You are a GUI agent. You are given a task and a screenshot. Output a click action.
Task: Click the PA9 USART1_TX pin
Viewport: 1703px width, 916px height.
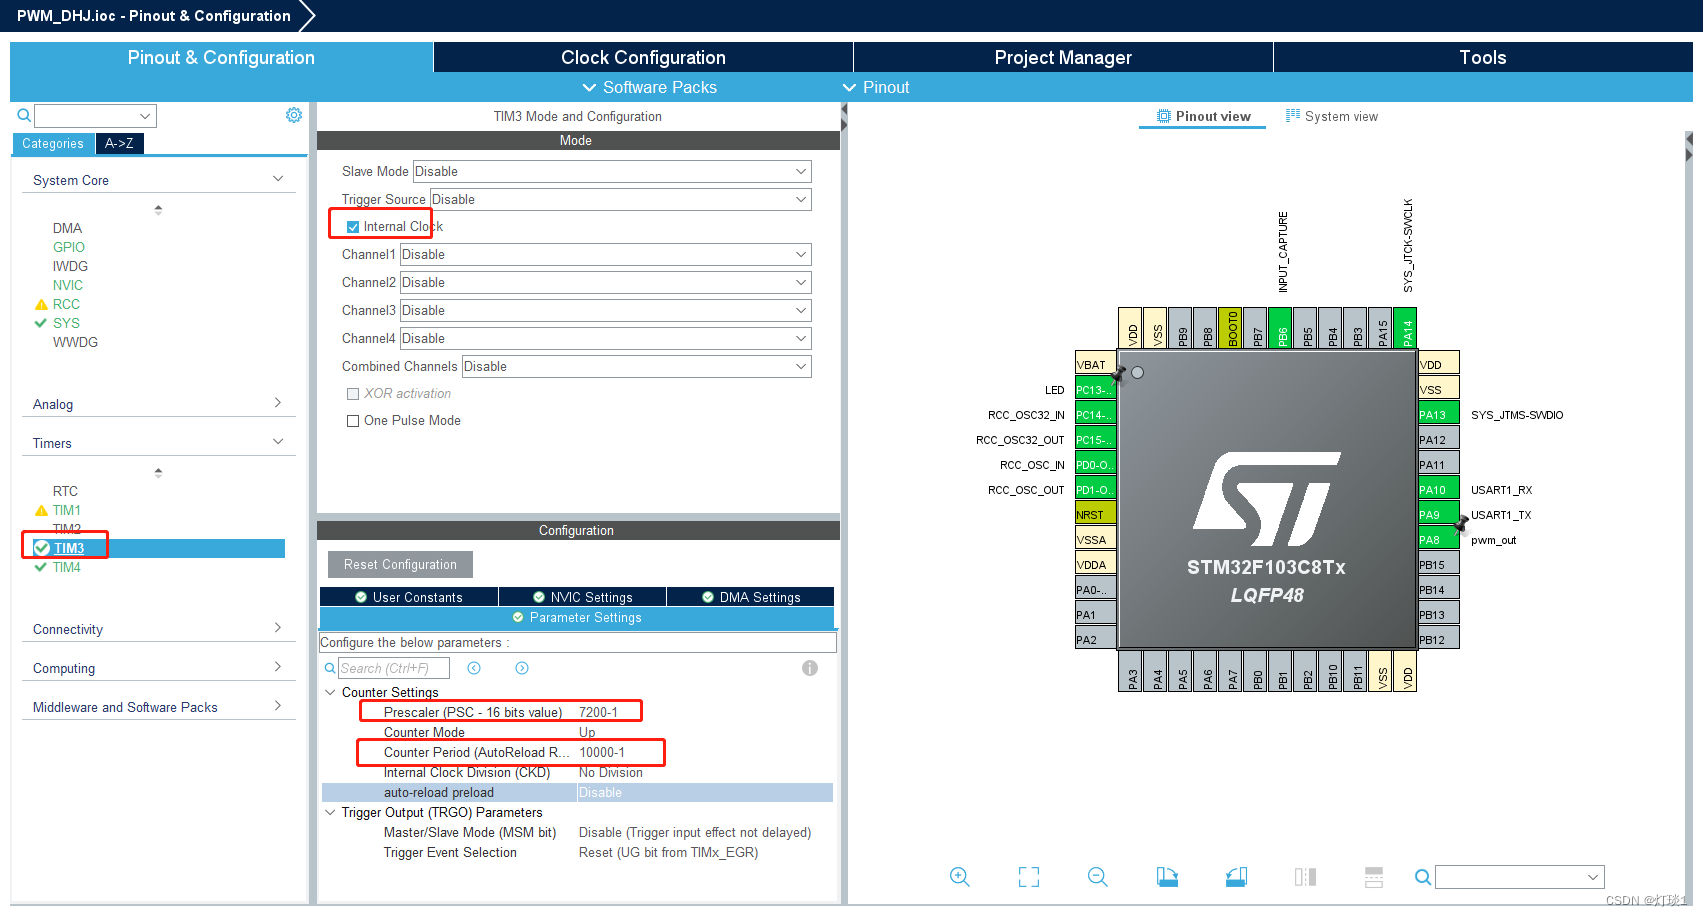pos(1438,515)
